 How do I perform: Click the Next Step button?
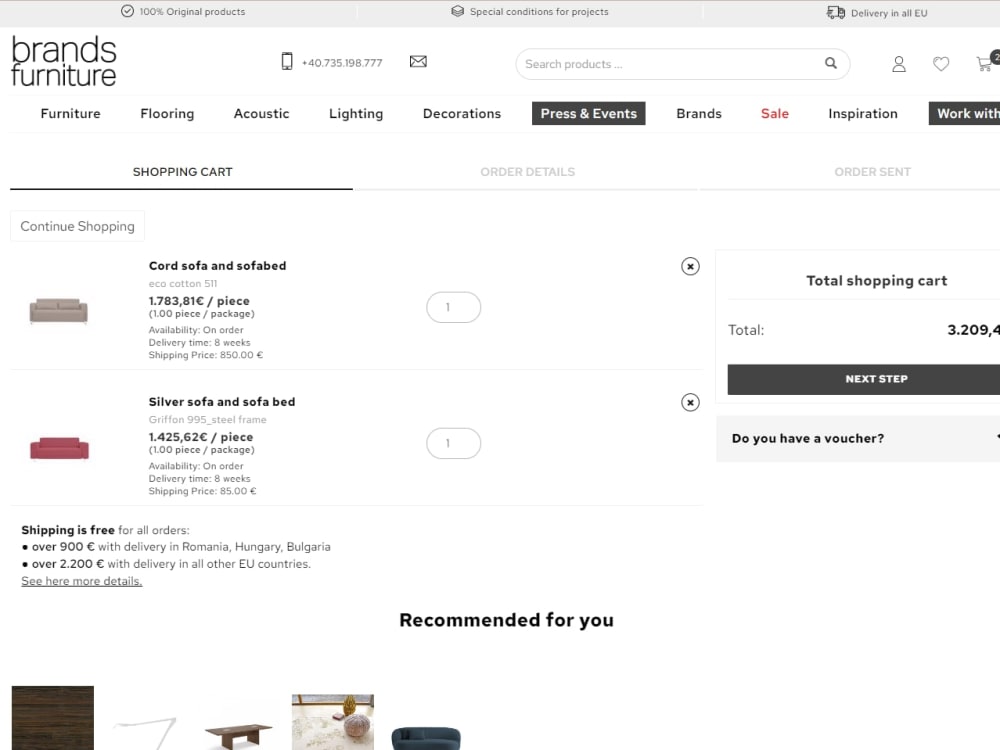coord(864,379)
